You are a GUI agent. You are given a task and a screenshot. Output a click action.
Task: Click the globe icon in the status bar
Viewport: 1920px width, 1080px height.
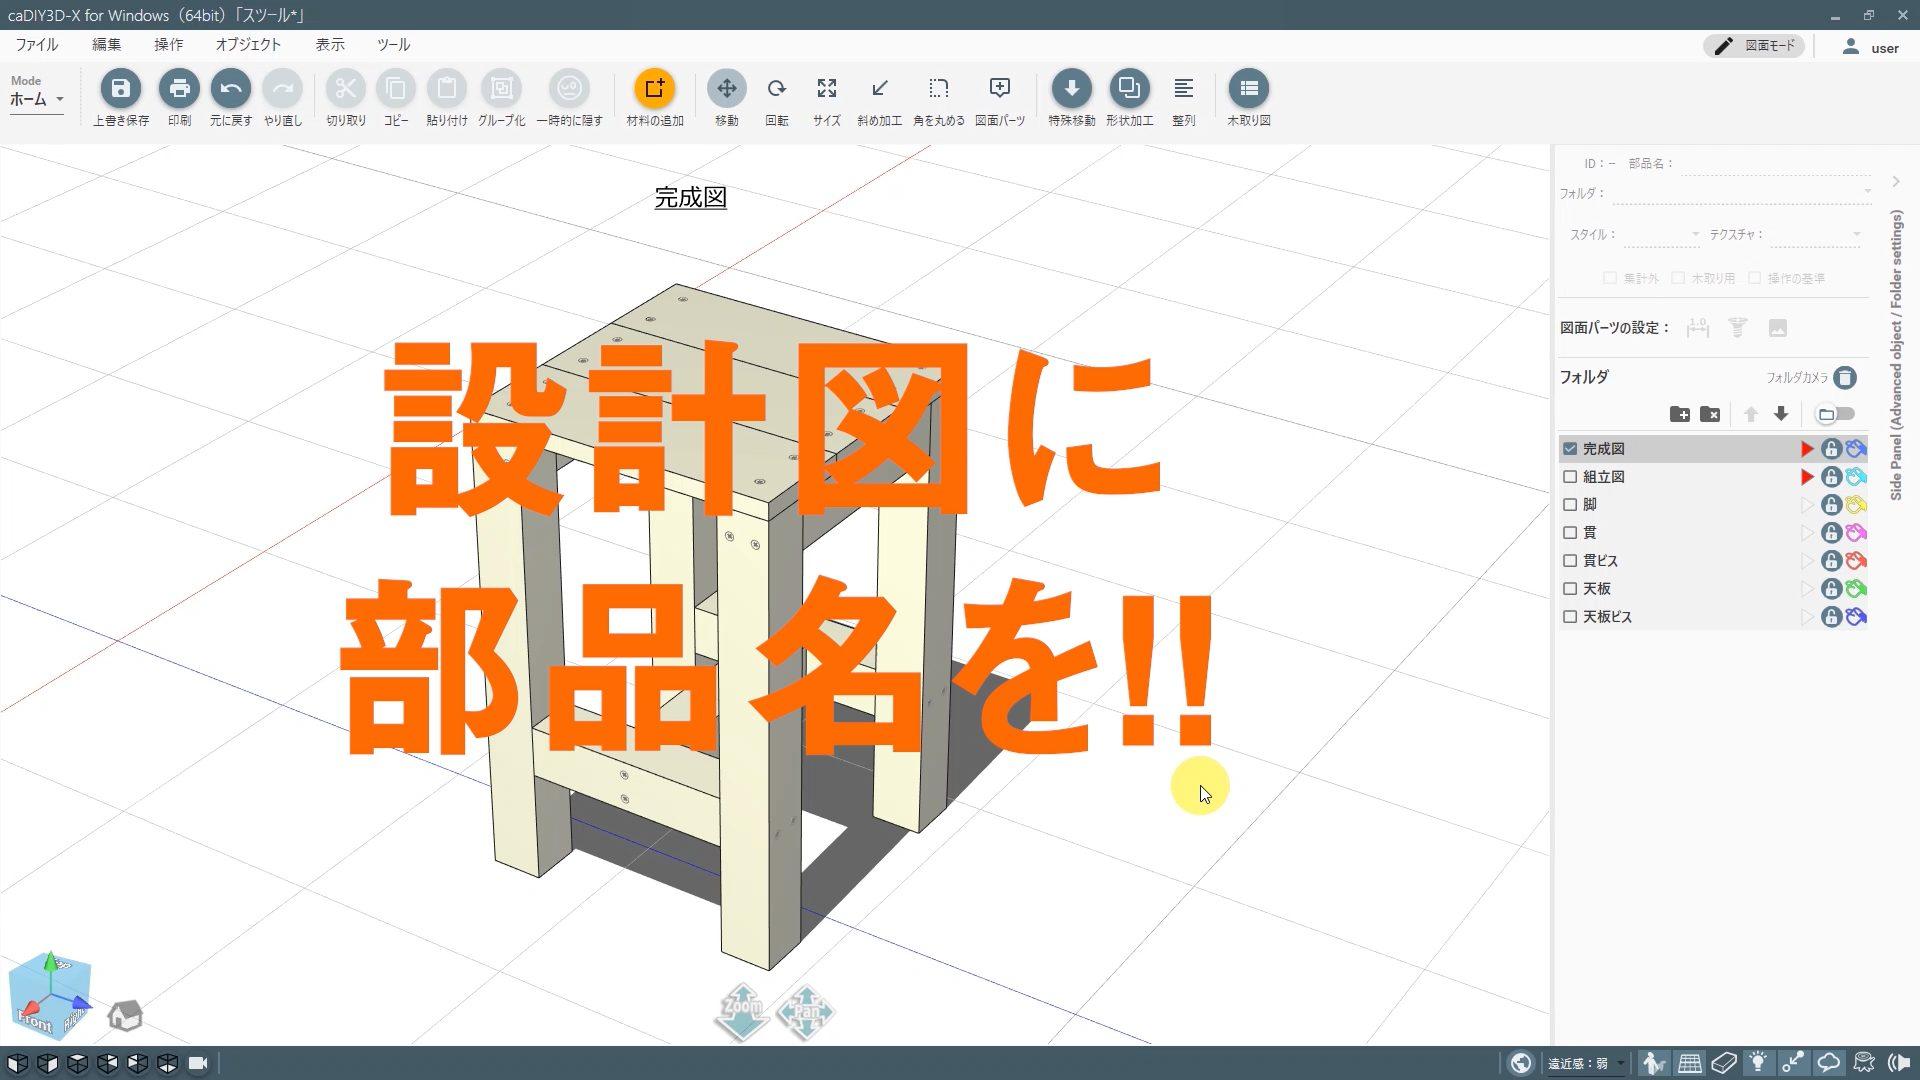tap(1521, 1063)
